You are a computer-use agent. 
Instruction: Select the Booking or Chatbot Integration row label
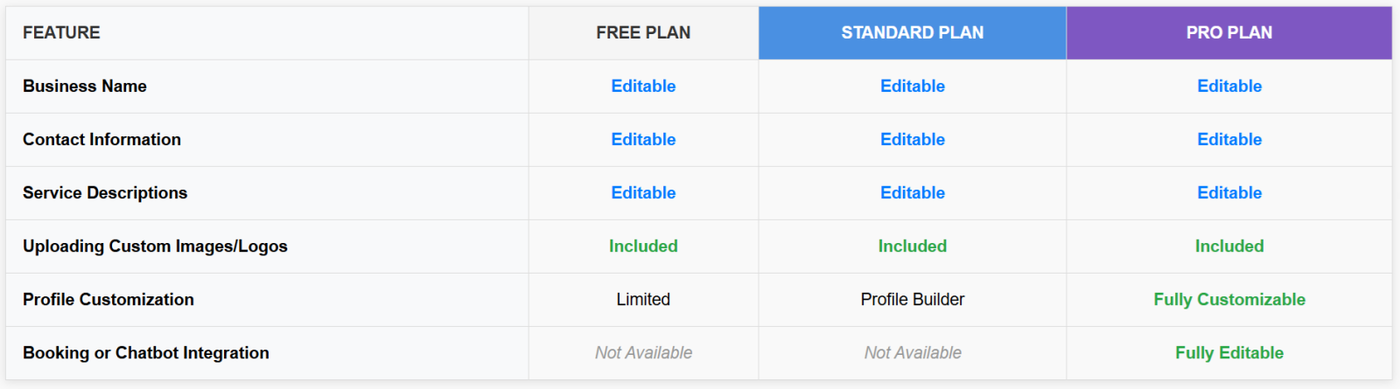146,352
